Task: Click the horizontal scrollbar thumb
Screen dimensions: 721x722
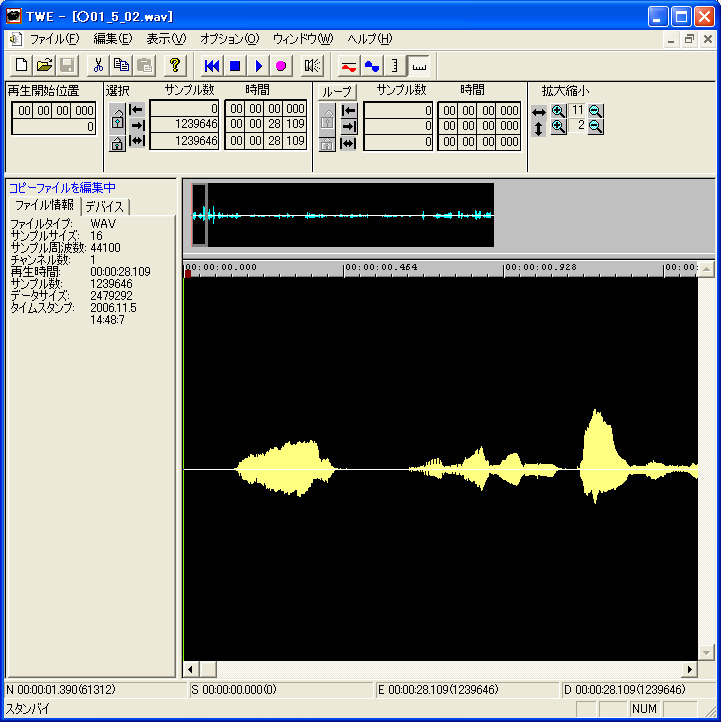Action: coord(208,669)
